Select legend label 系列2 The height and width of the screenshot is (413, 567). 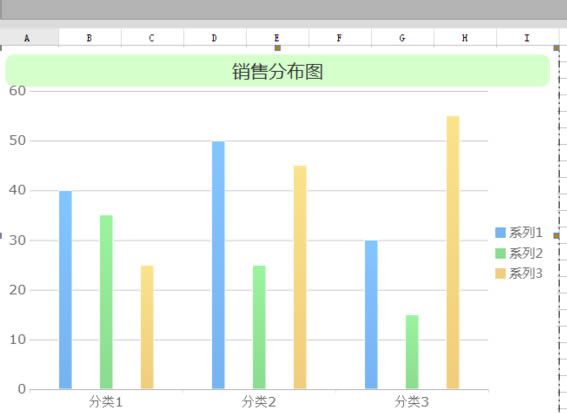click(x=526, y=253)
